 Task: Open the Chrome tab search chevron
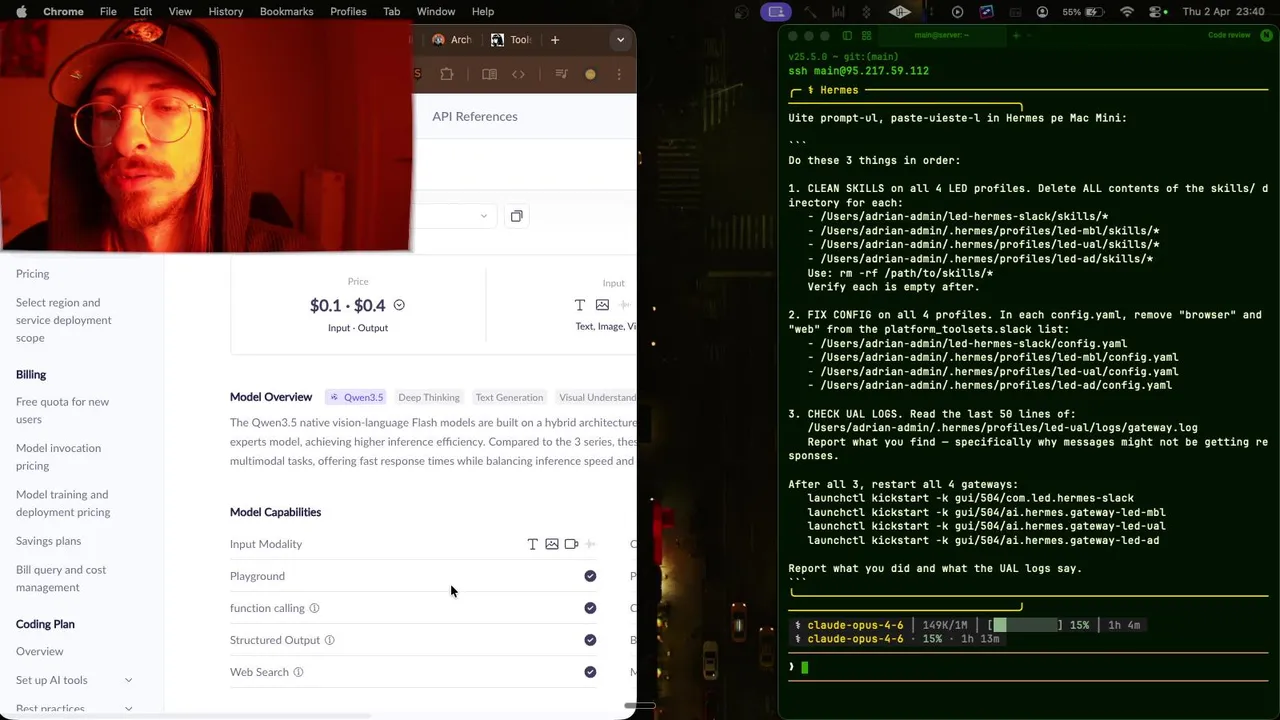[620, 40]
